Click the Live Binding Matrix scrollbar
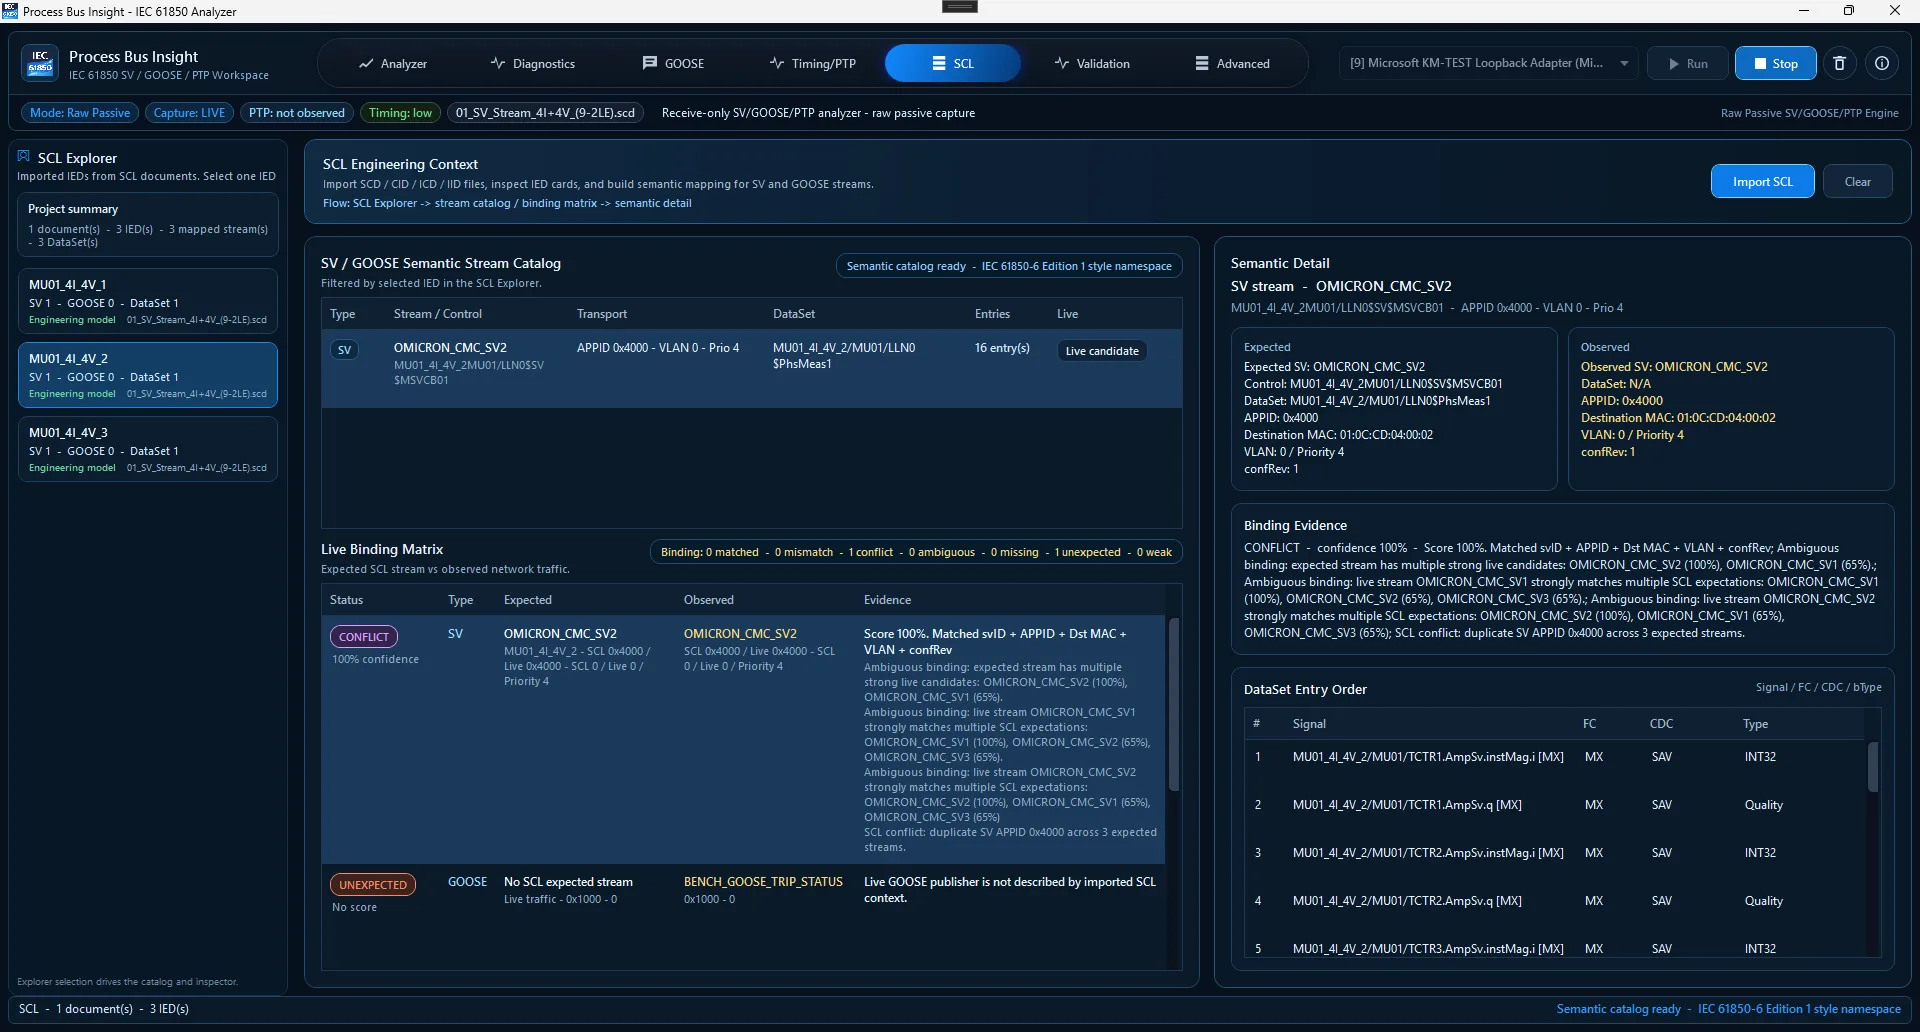The image size is (1920, 1032). 1174,705
